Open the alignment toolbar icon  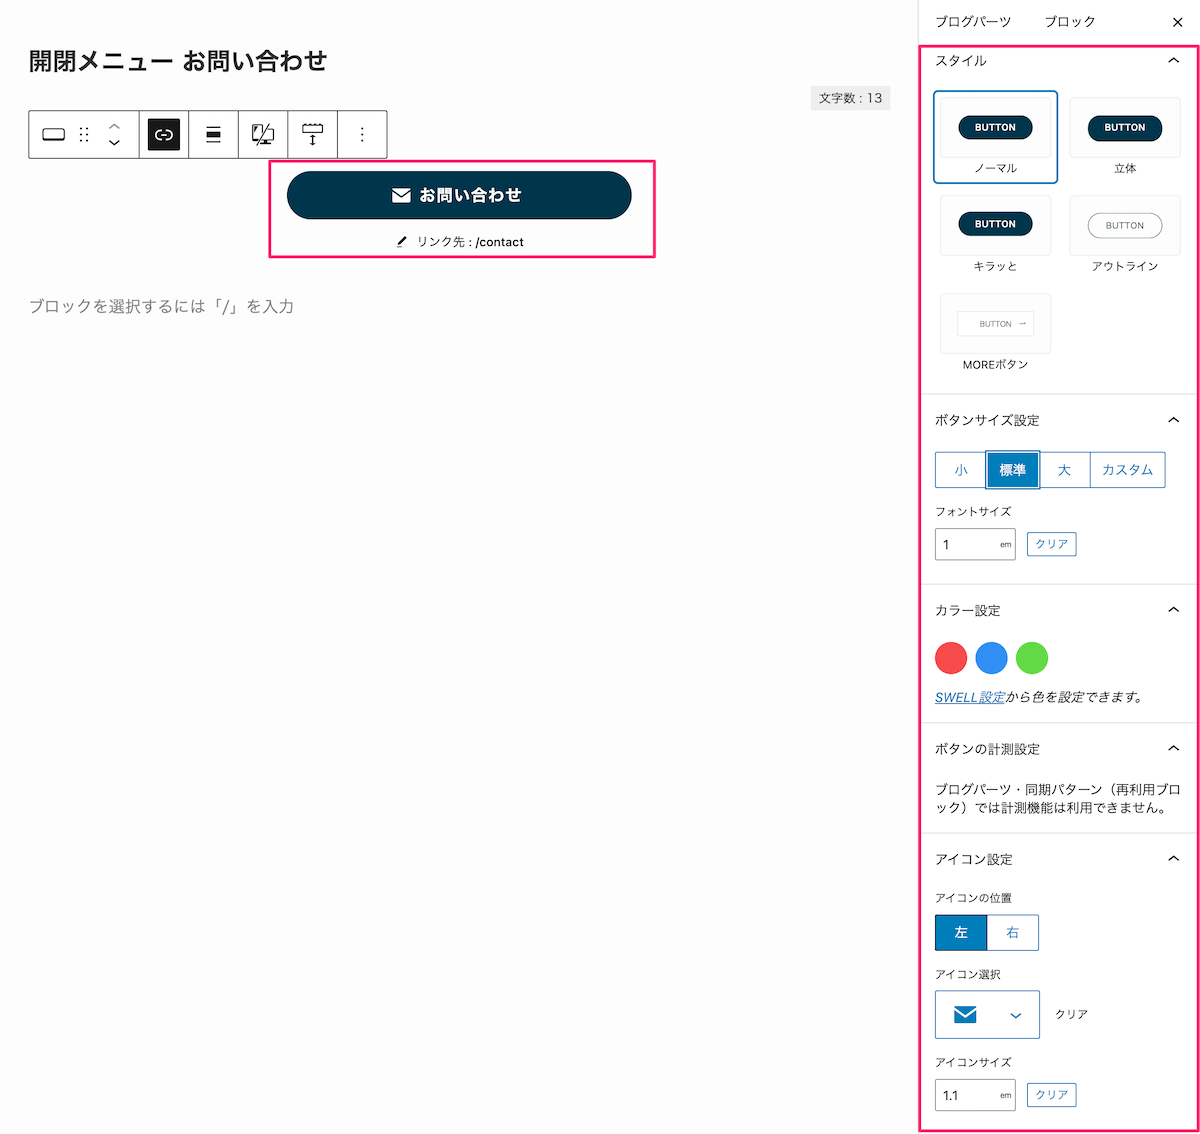[x=213, y=134]
